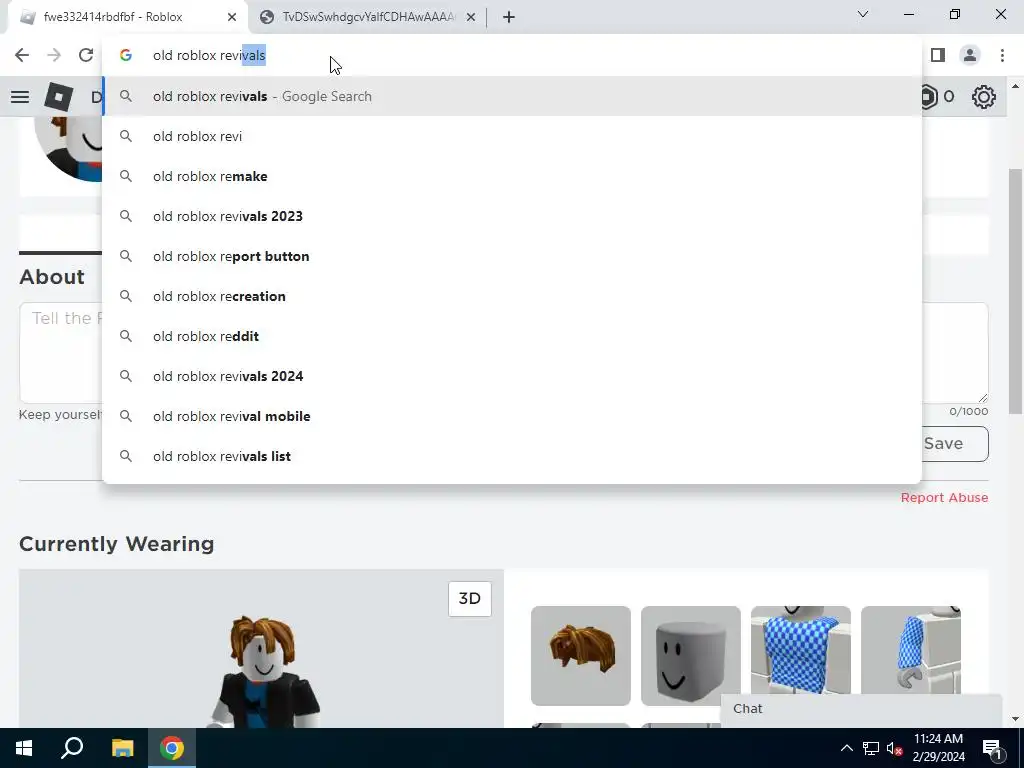The width and height of the screenshot is (1024, 768).
Task: Open the brown hair item thumbnail
Action: pyautogui.click(x=581, y=656)
